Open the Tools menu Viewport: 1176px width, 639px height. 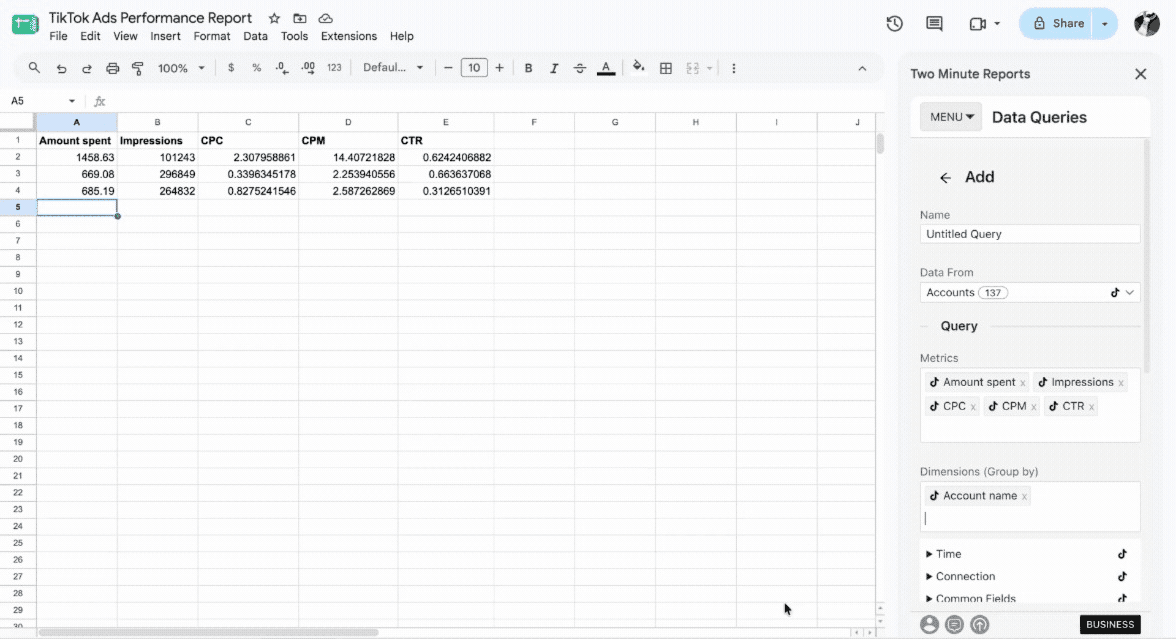point(294,36)
